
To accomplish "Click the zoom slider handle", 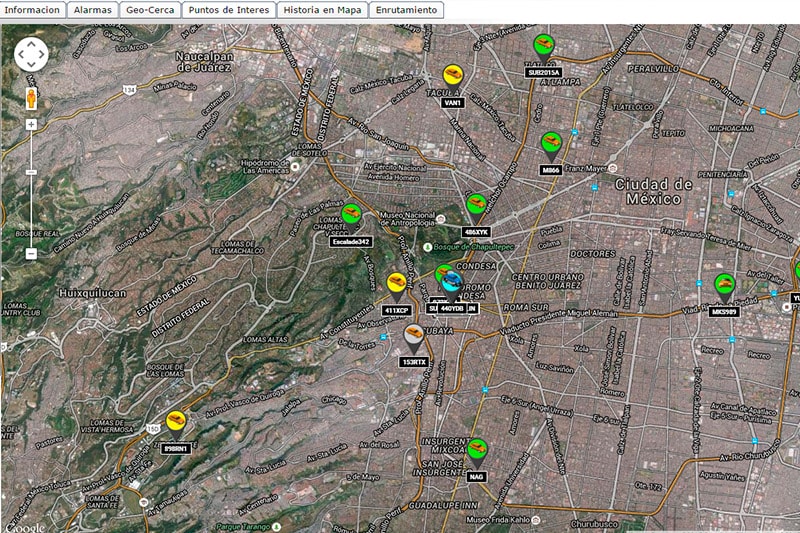I will pos(31,172).
